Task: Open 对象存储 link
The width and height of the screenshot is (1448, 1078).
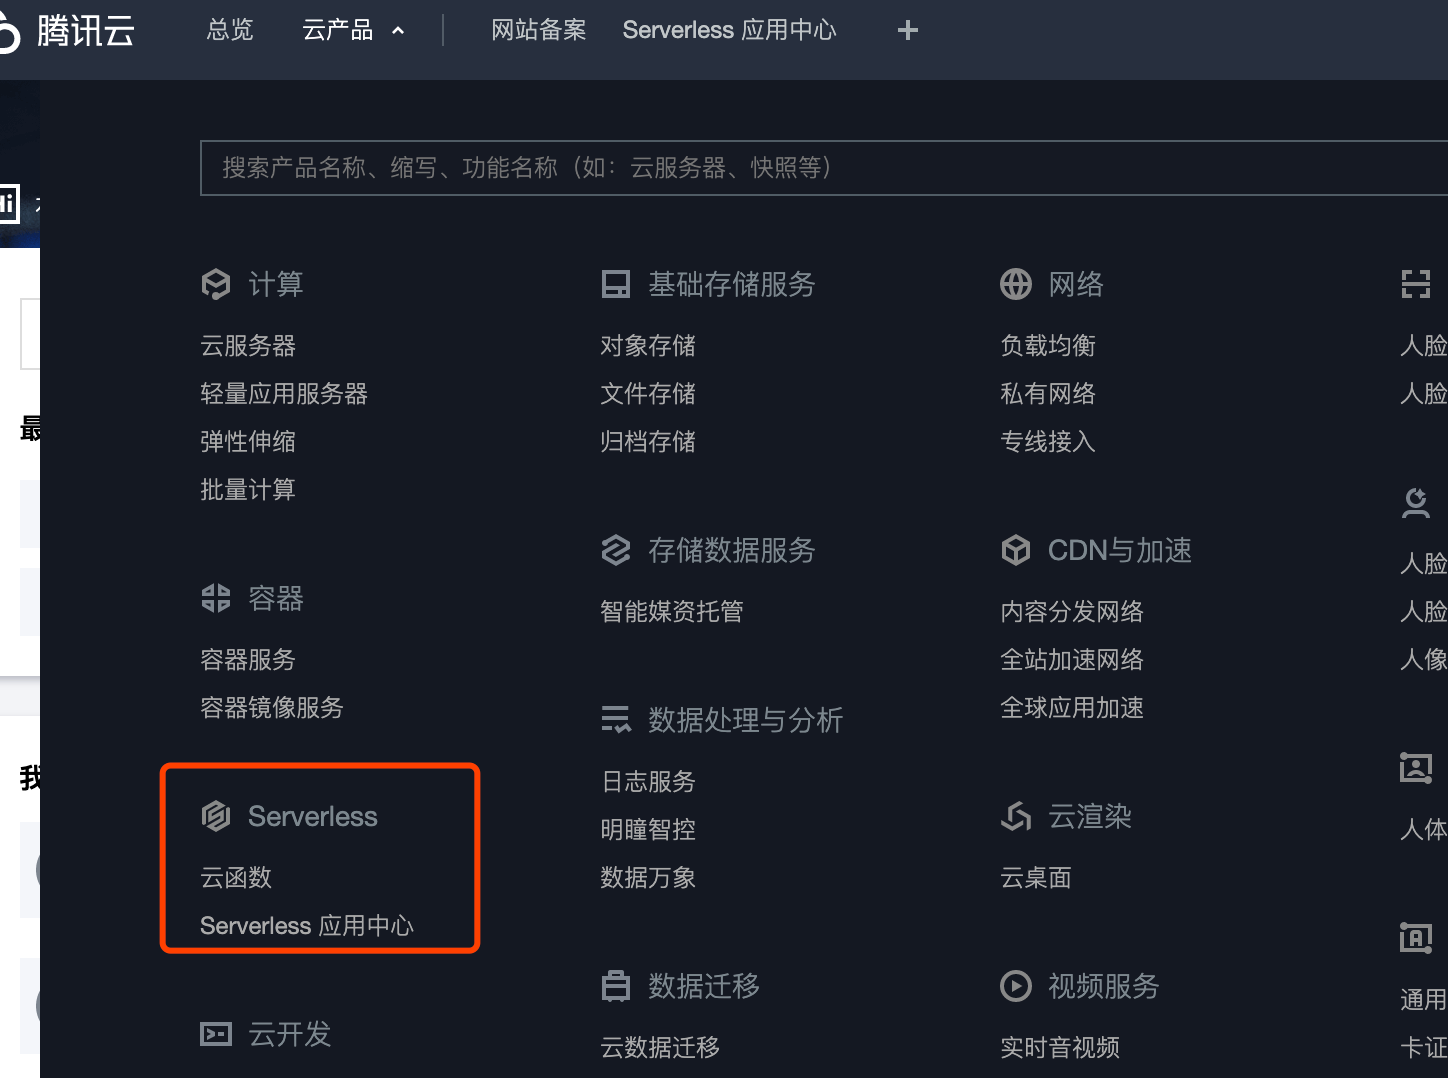Action: pyautogui.click(x=648, y=346)
